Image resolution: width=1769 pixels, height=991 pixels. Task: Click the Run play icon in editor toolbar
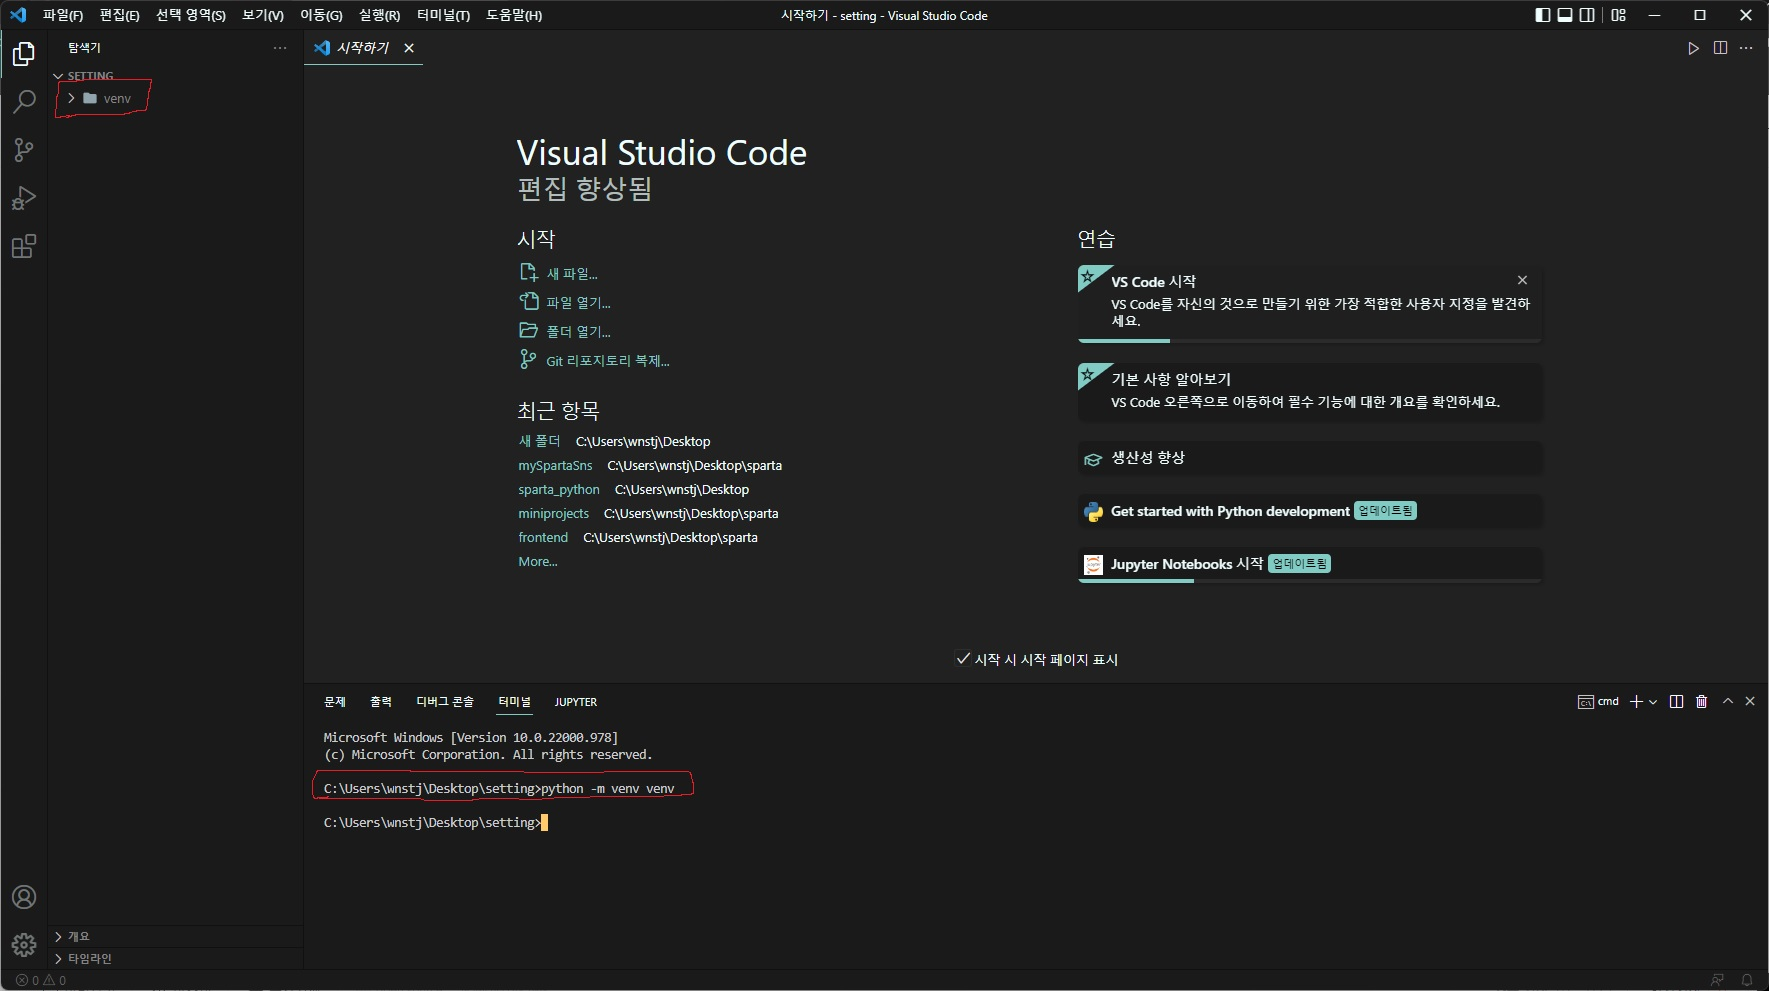click(1693, 48)
